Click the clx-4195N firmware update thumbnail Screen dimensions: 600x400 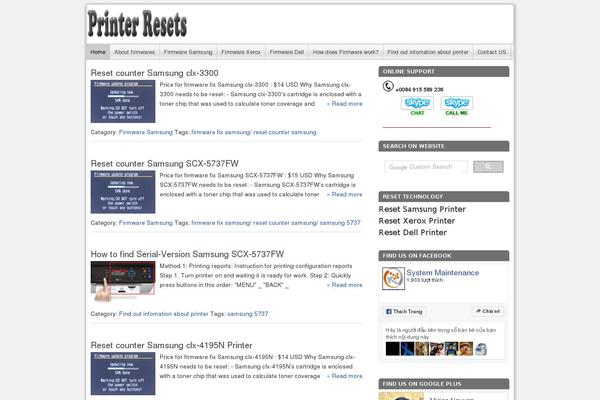pyautogui.click(x=123, y=374)
